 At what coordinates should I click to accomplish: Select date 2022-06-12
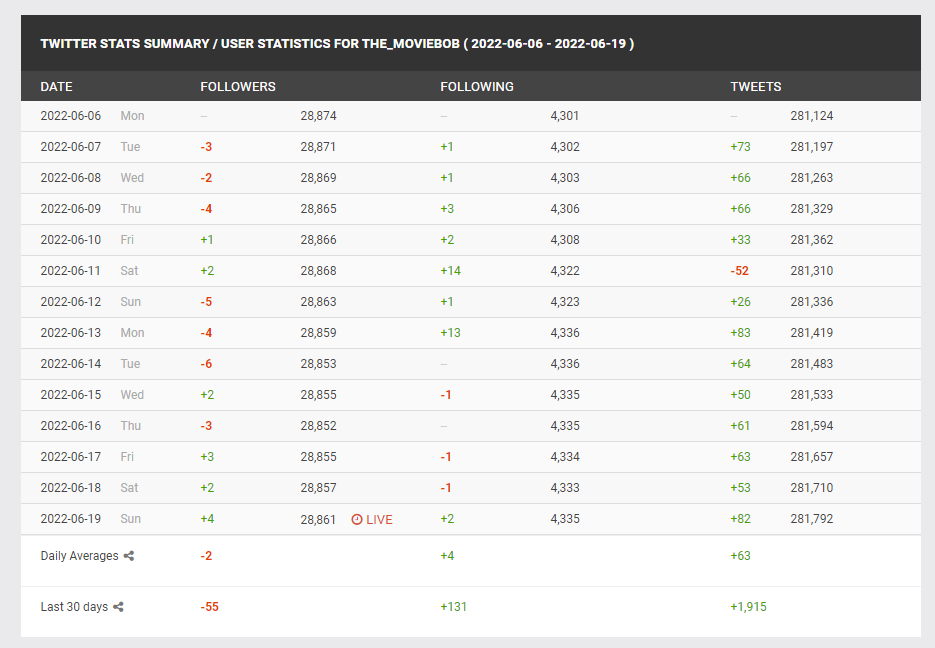coord(71,302)
